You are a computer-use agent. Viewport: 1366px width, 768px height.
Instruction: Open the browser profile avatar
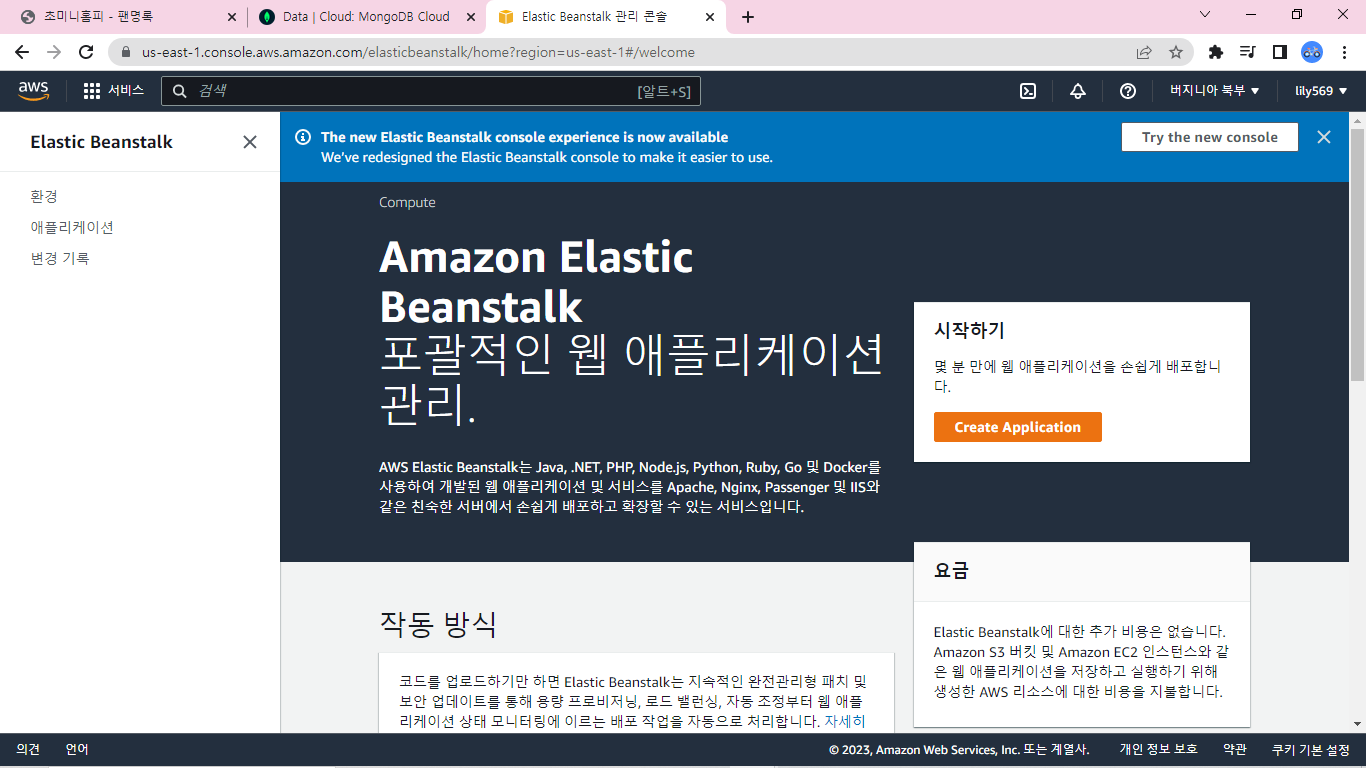coord(1312,52)
